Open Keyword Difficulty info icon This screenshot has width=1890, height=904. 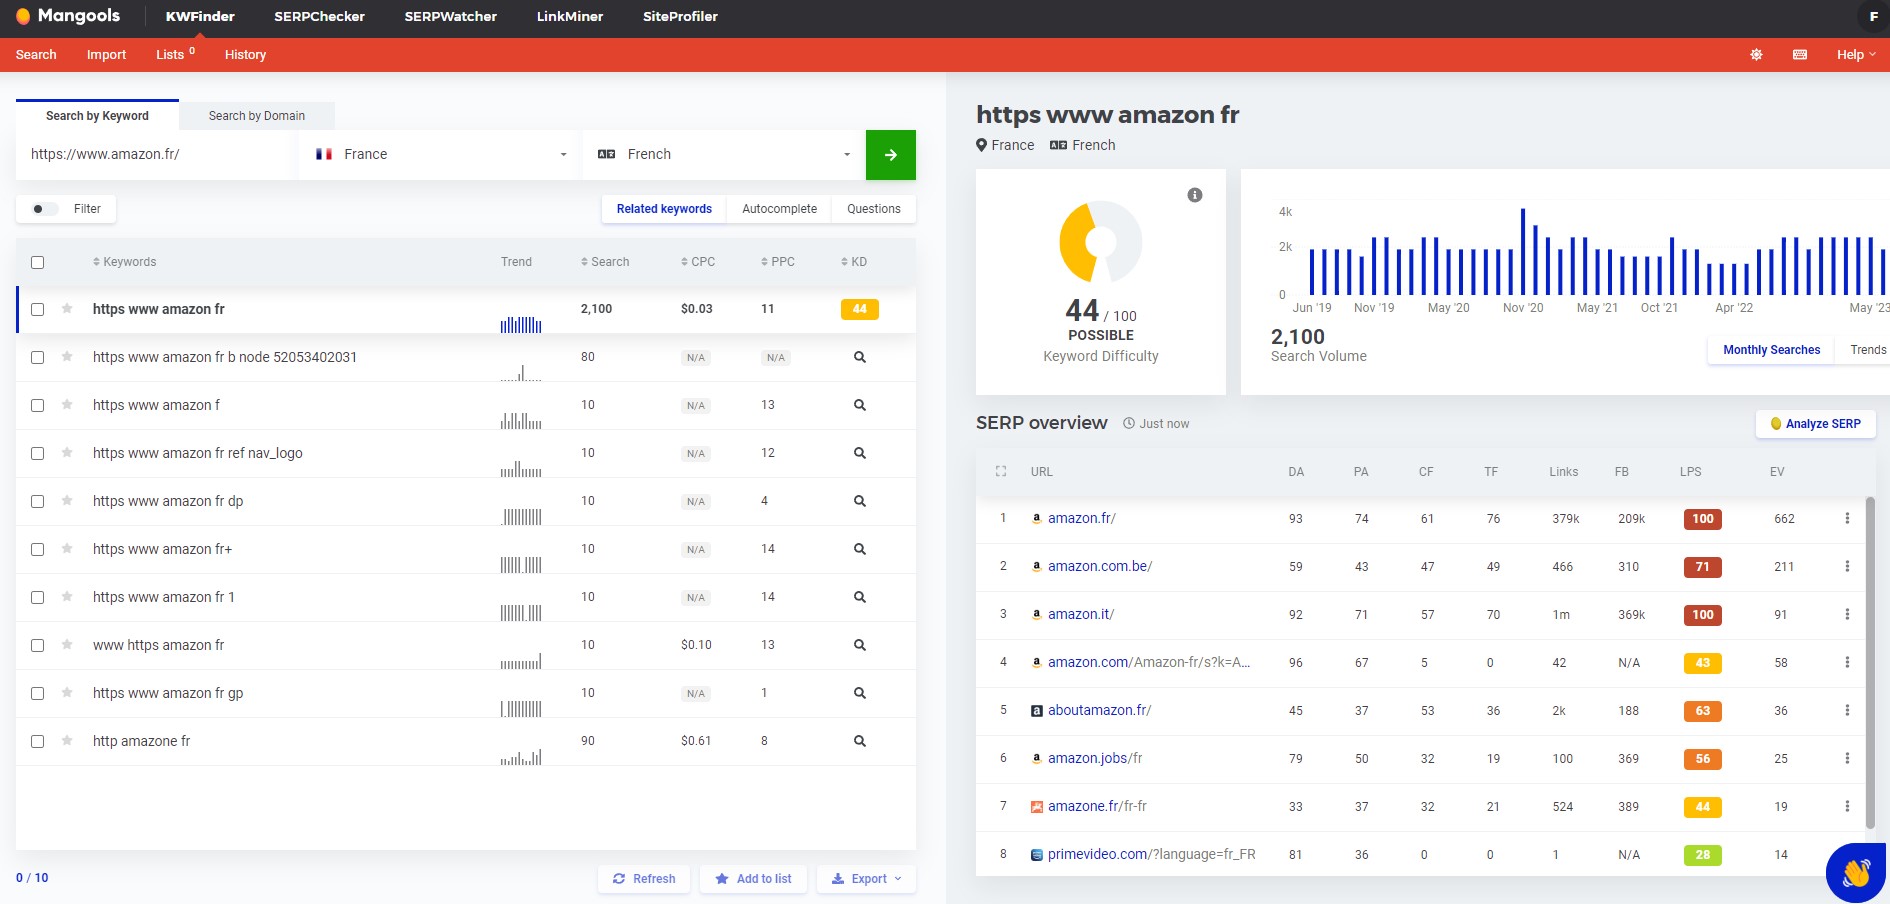[x=1195, y=195]
